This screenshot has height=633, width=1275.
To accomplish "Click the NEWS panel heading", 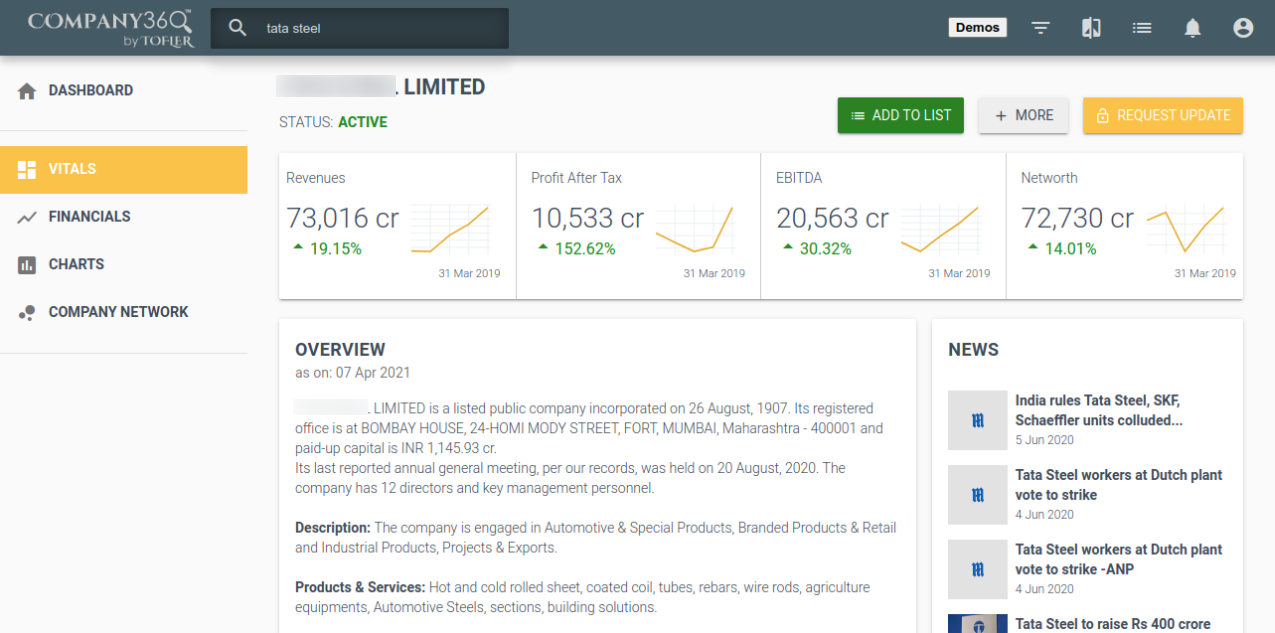I will pyautogui.click(x=973, y=350).
